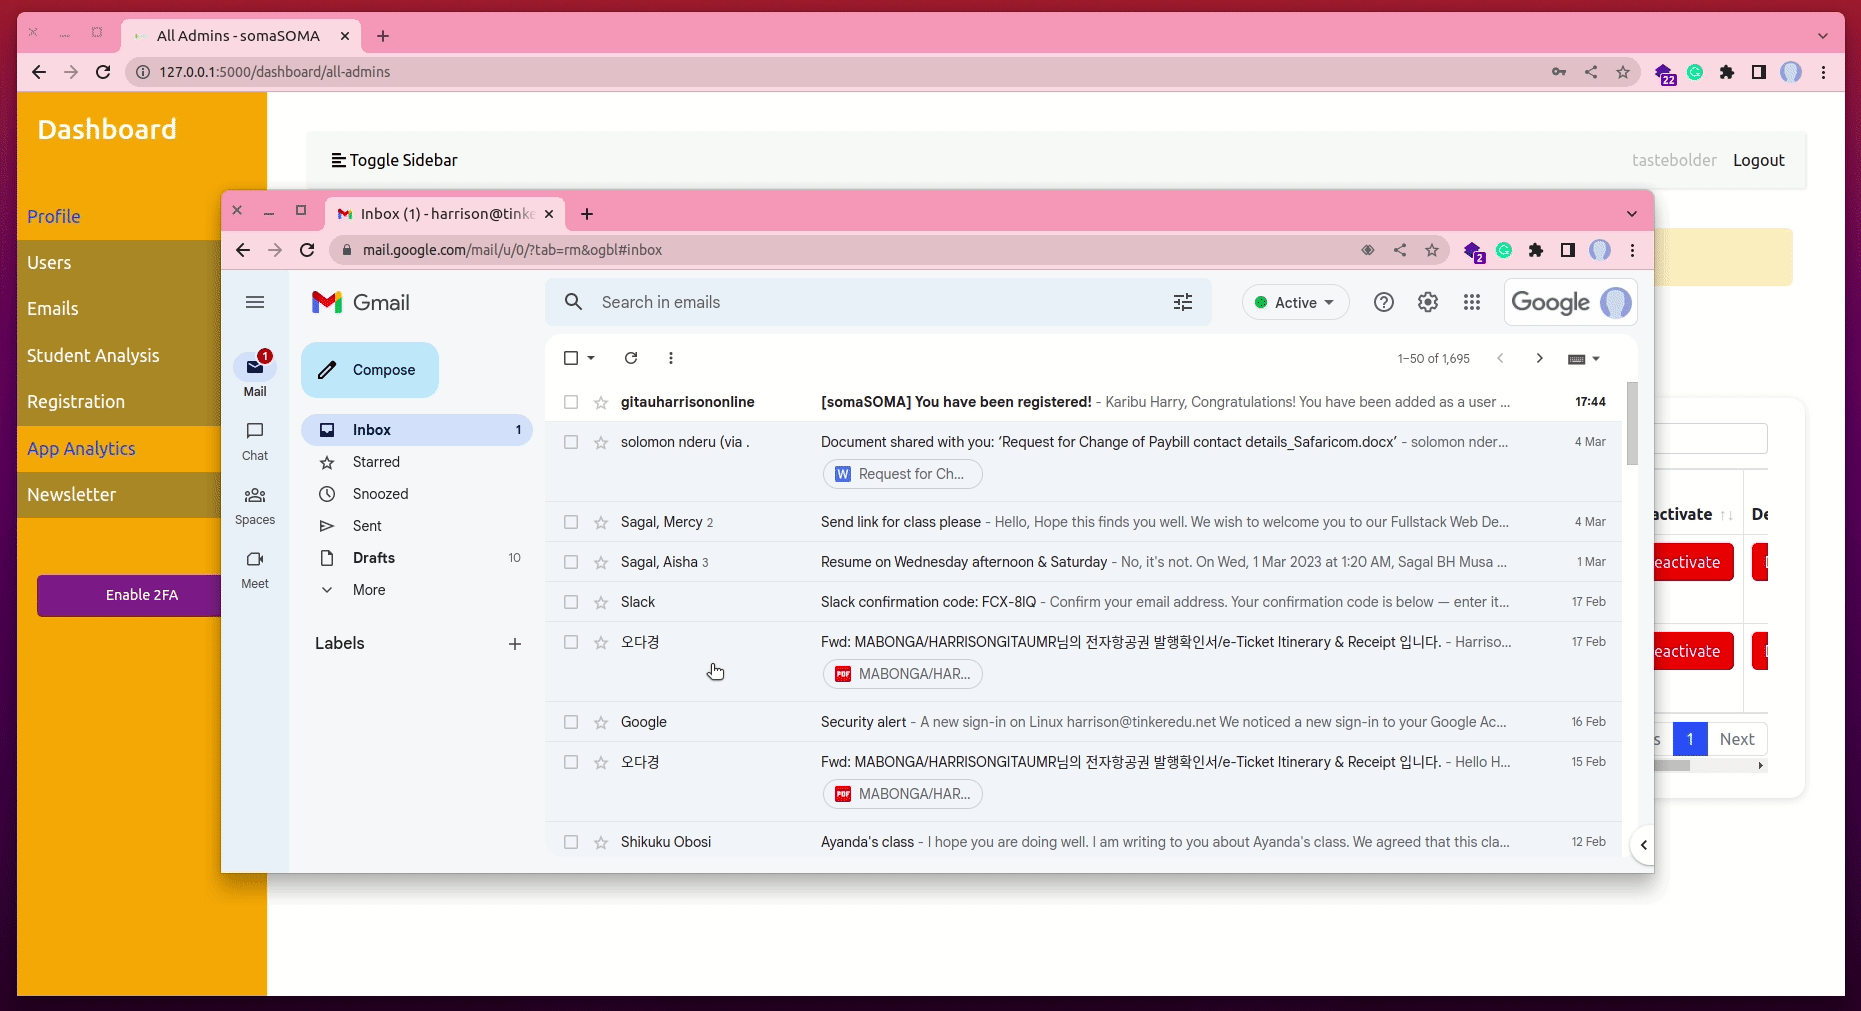Screen dimensions: 1861x1011
Task: Open Mail section in Gmail rail
Action: tap(255, 375)
